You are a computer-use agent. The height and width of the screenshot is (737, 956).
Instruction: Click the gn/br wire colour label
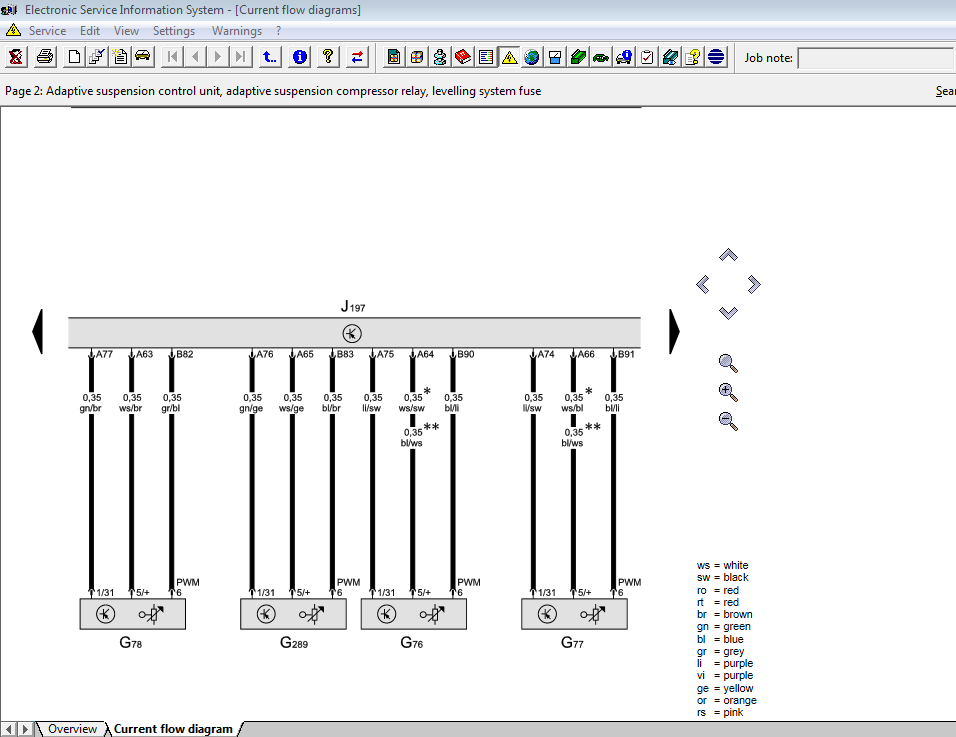coord(91,408)
